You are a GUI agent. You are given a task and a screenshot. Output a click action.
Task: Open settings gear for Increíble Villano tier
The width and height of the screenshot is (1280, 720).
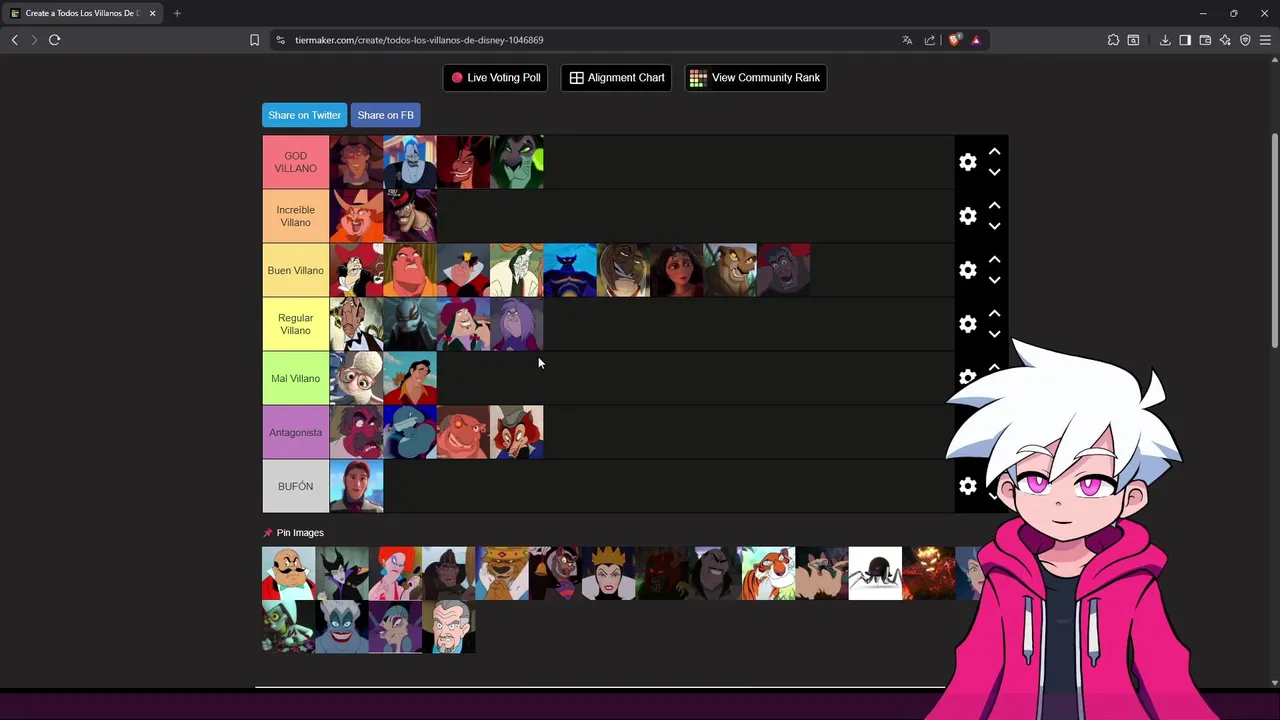click(x=967, y=216)
